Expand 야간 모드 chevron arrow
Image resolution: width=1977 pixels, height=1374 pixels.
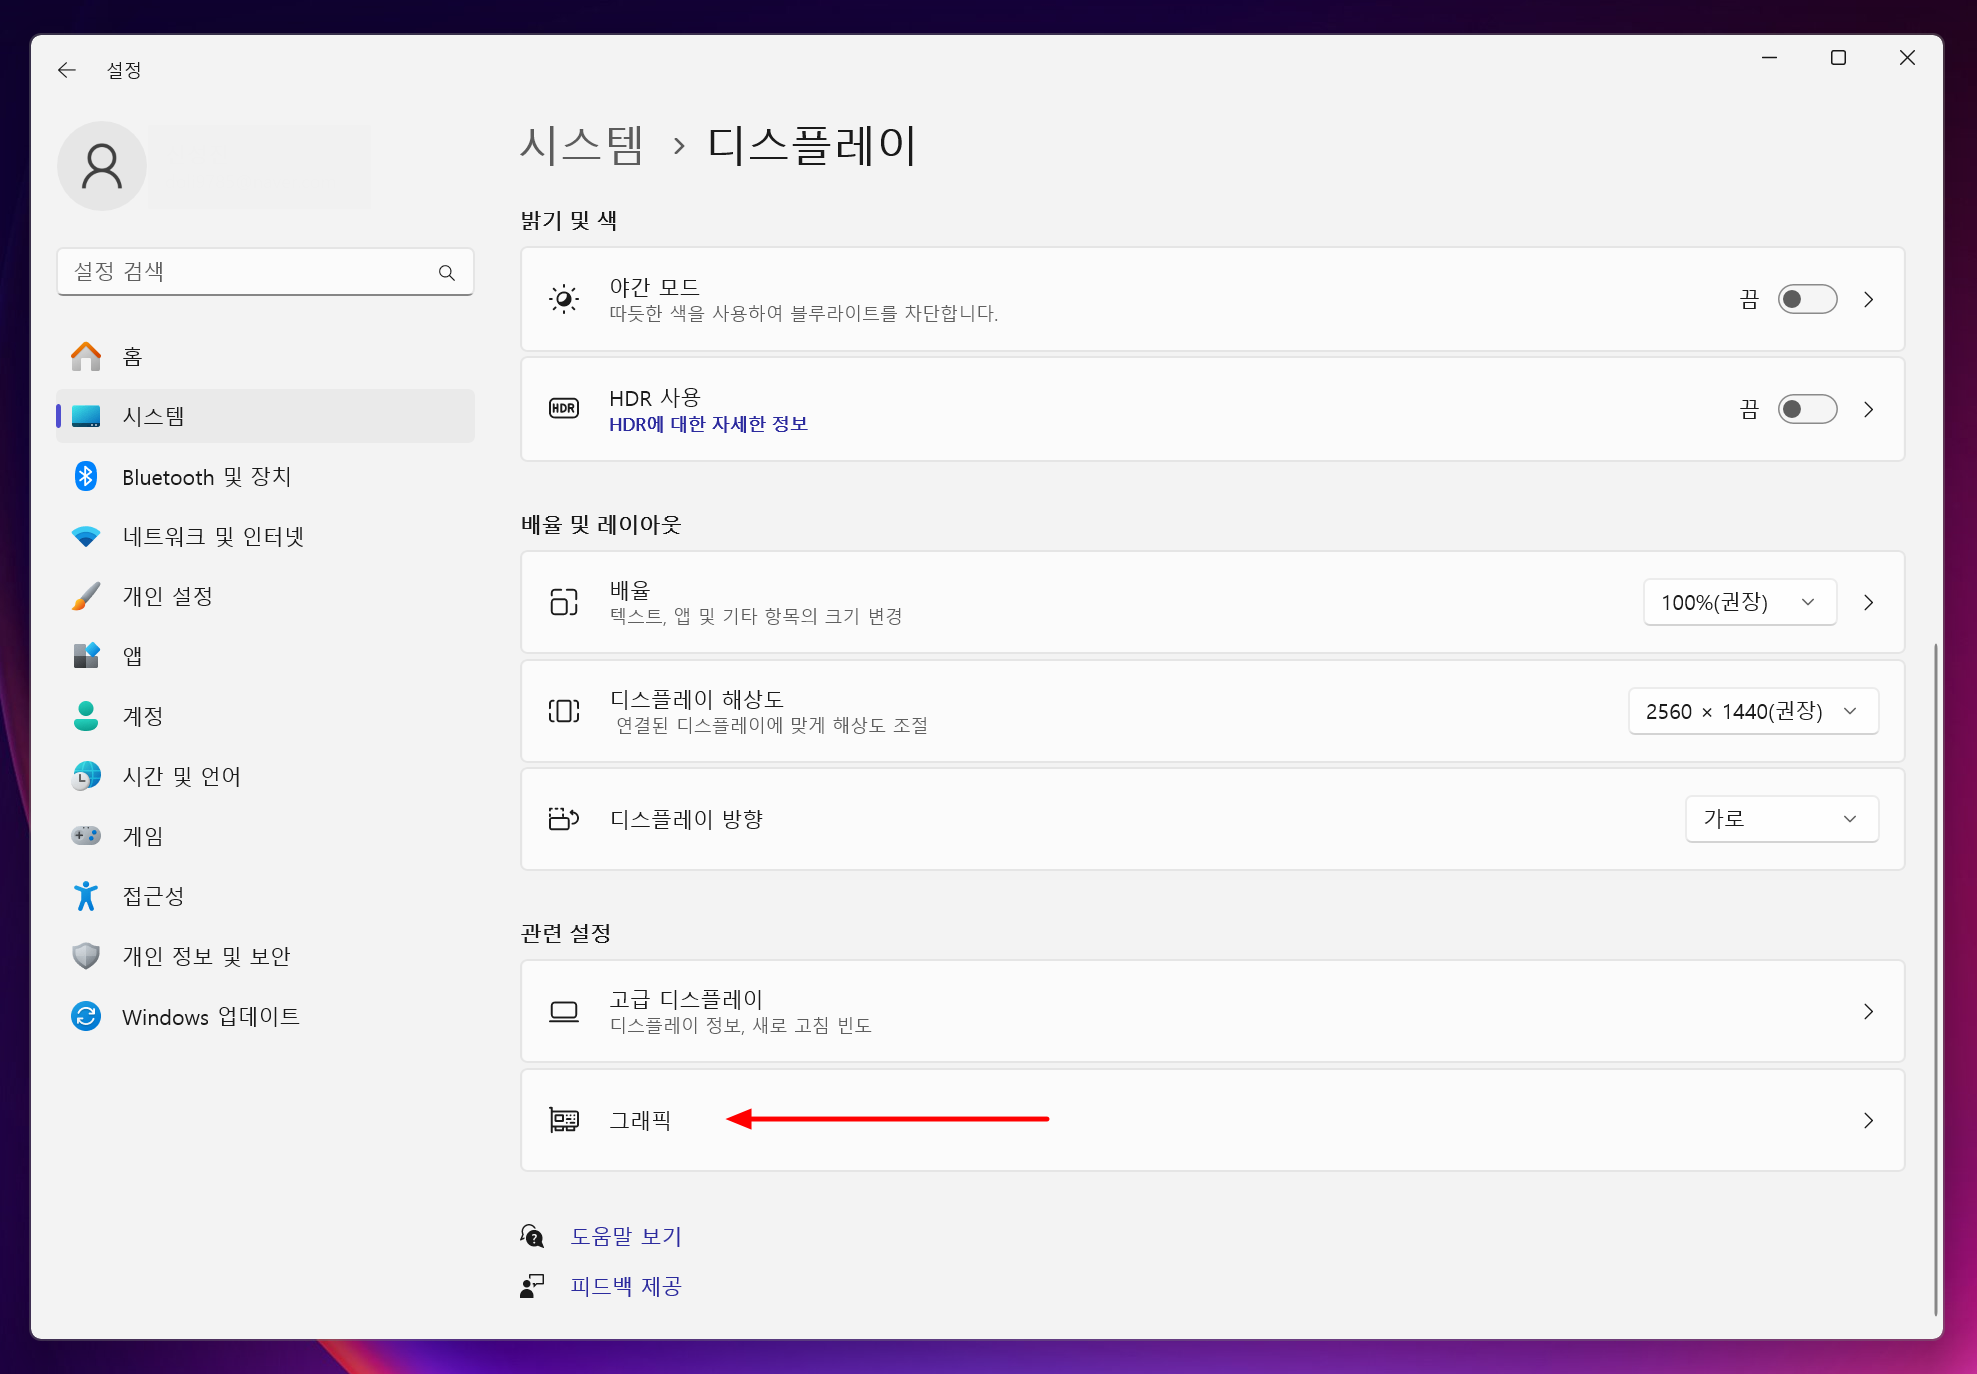tap(1868, 299)
